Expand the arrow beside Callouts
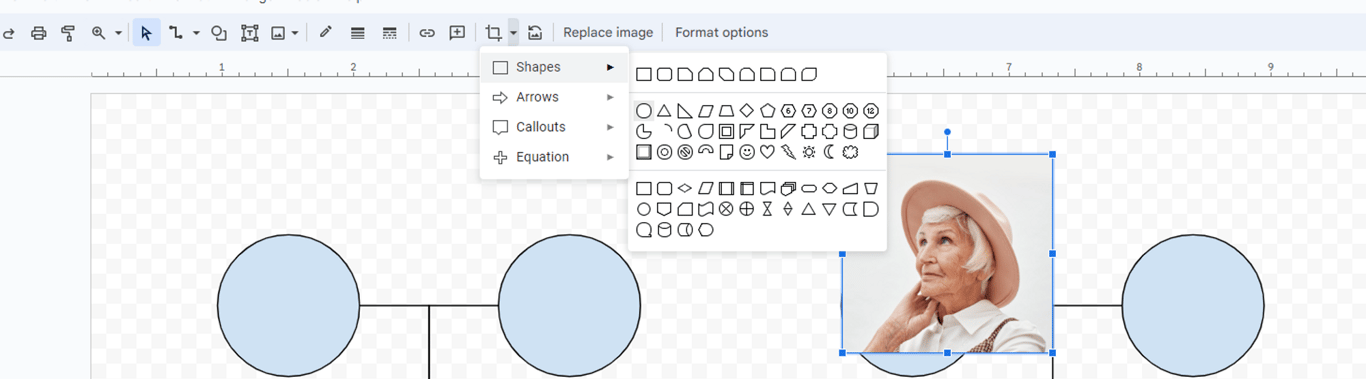1366x379 pixels. coord(610,127)
